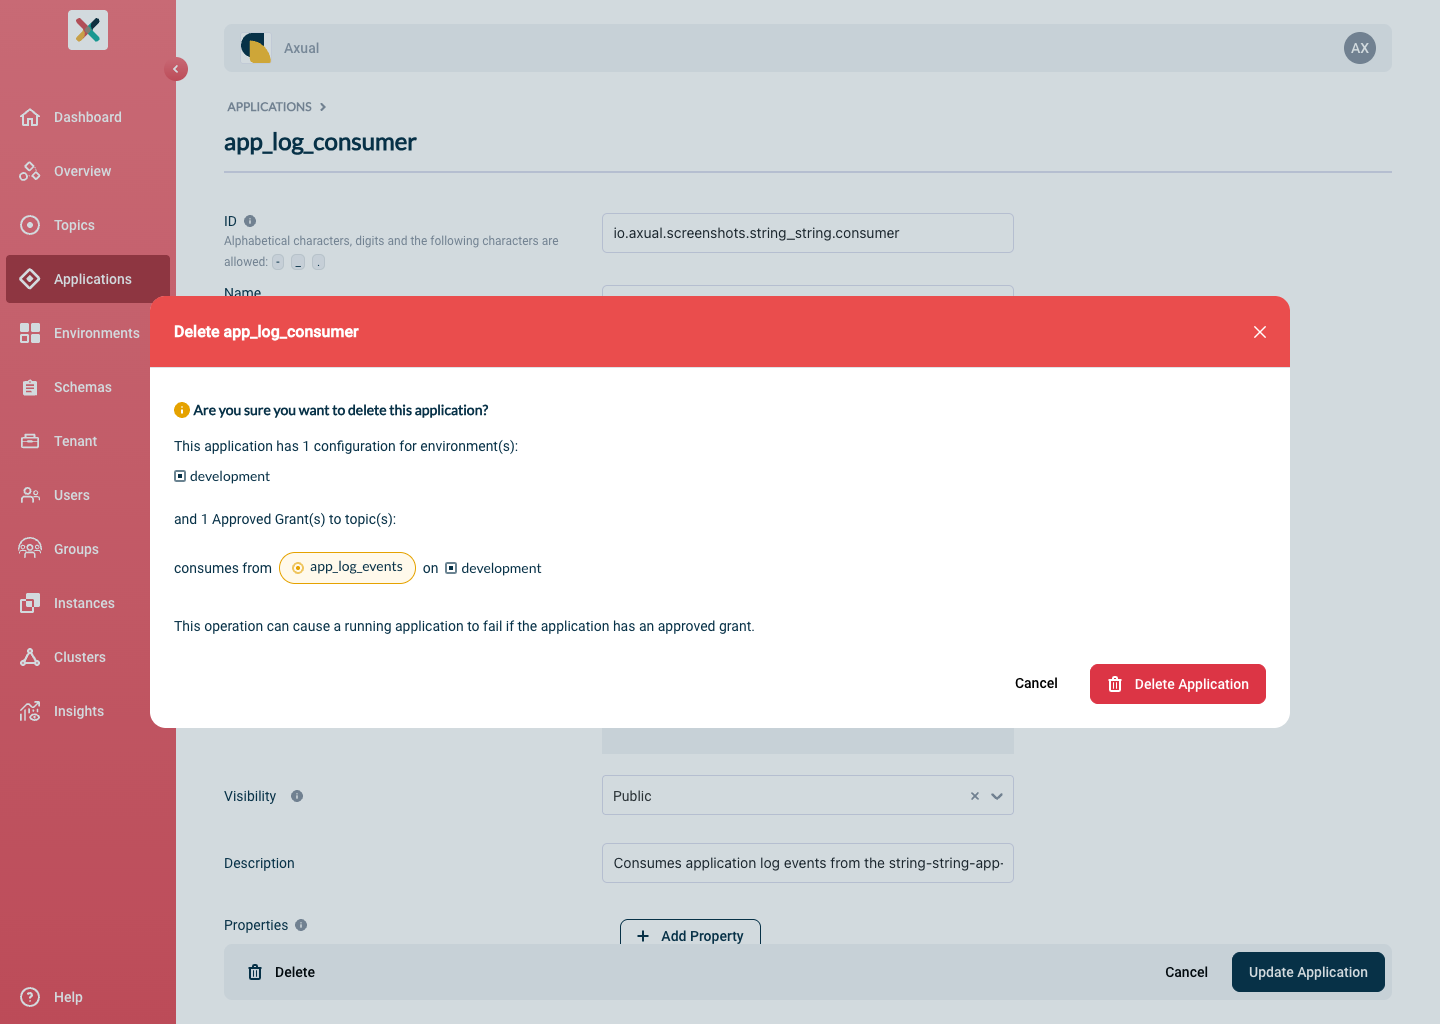Click the app_log_events topic chip
Image resolution: width=1440 pixels, height=1024 pixels.
pyautogui.click(x=347, y=568)
